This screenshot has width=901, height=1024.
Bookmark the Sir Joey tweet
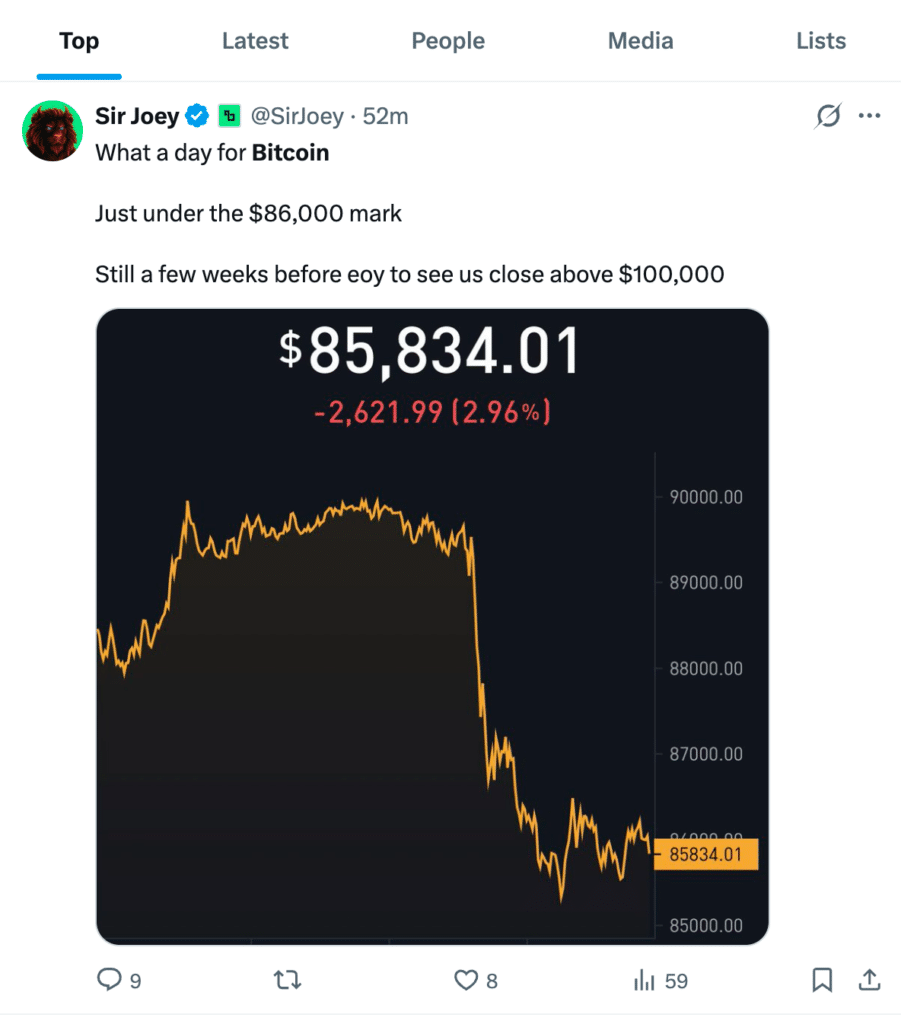pyautogui.click(x=822, y=981)
